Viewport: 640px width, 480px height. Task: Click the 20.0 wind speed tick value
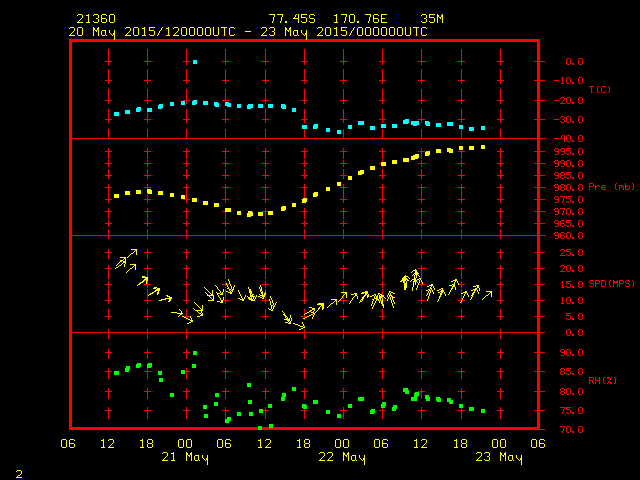[571, 269]
